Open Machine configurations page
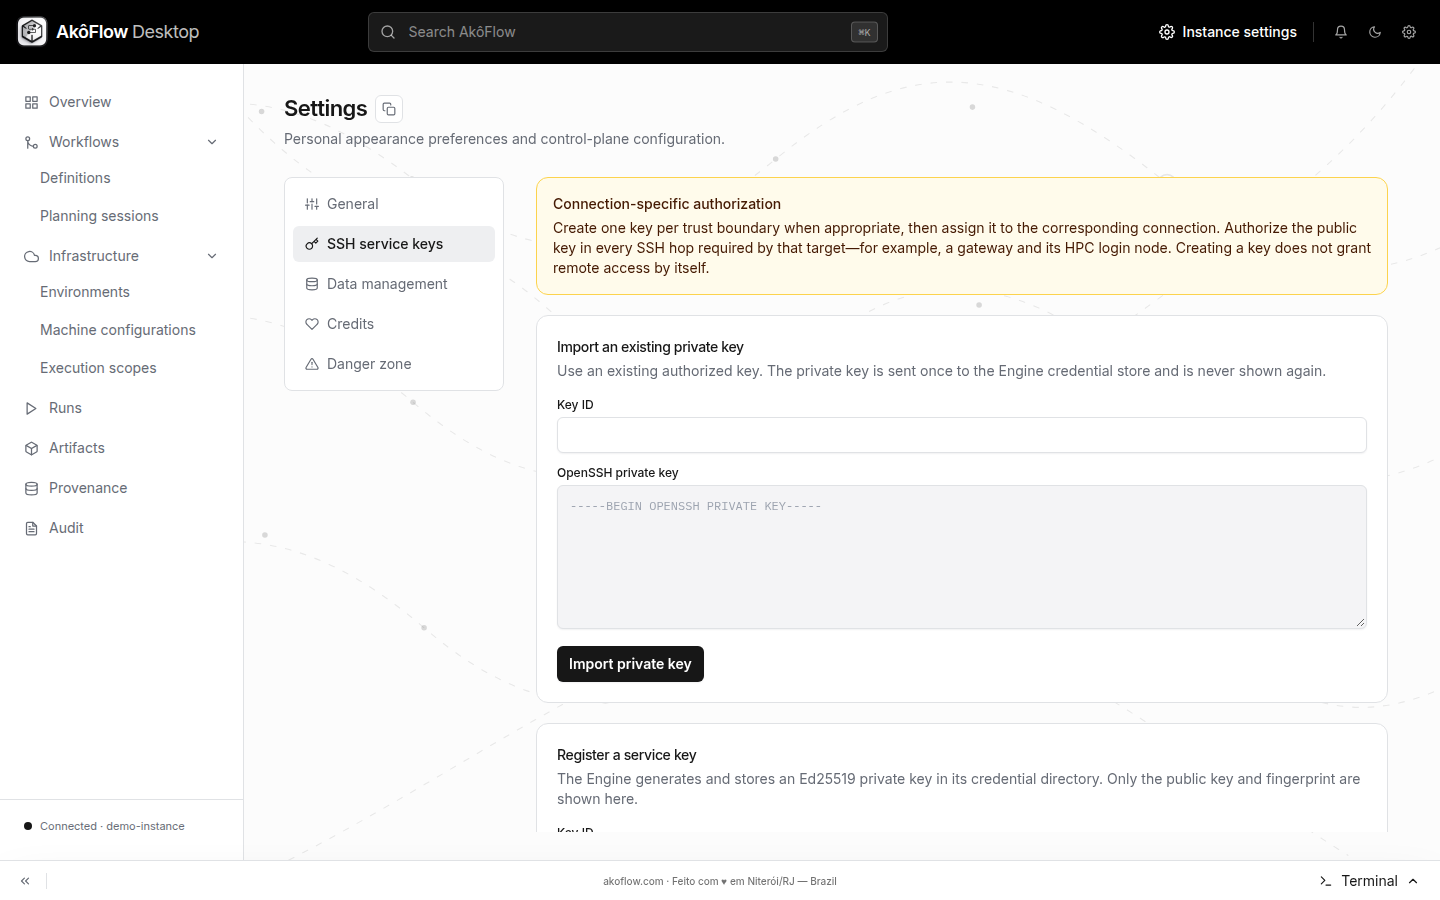The width and height of the screenshot is (1440, 900). click(x=118, y=330)
